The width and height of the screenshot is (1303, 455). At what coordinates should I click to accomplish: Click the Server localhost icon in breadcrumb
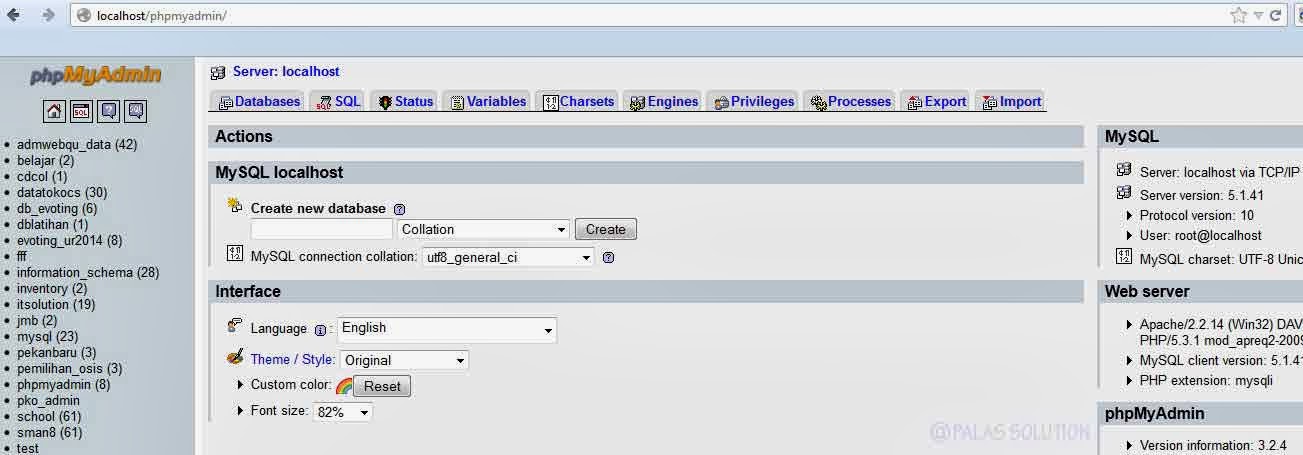tap(218, 72)
